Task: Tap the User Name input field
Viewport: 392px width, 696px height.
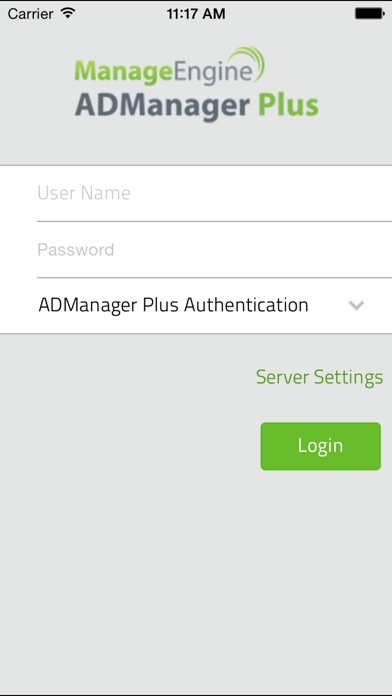Action: (214, 193)
